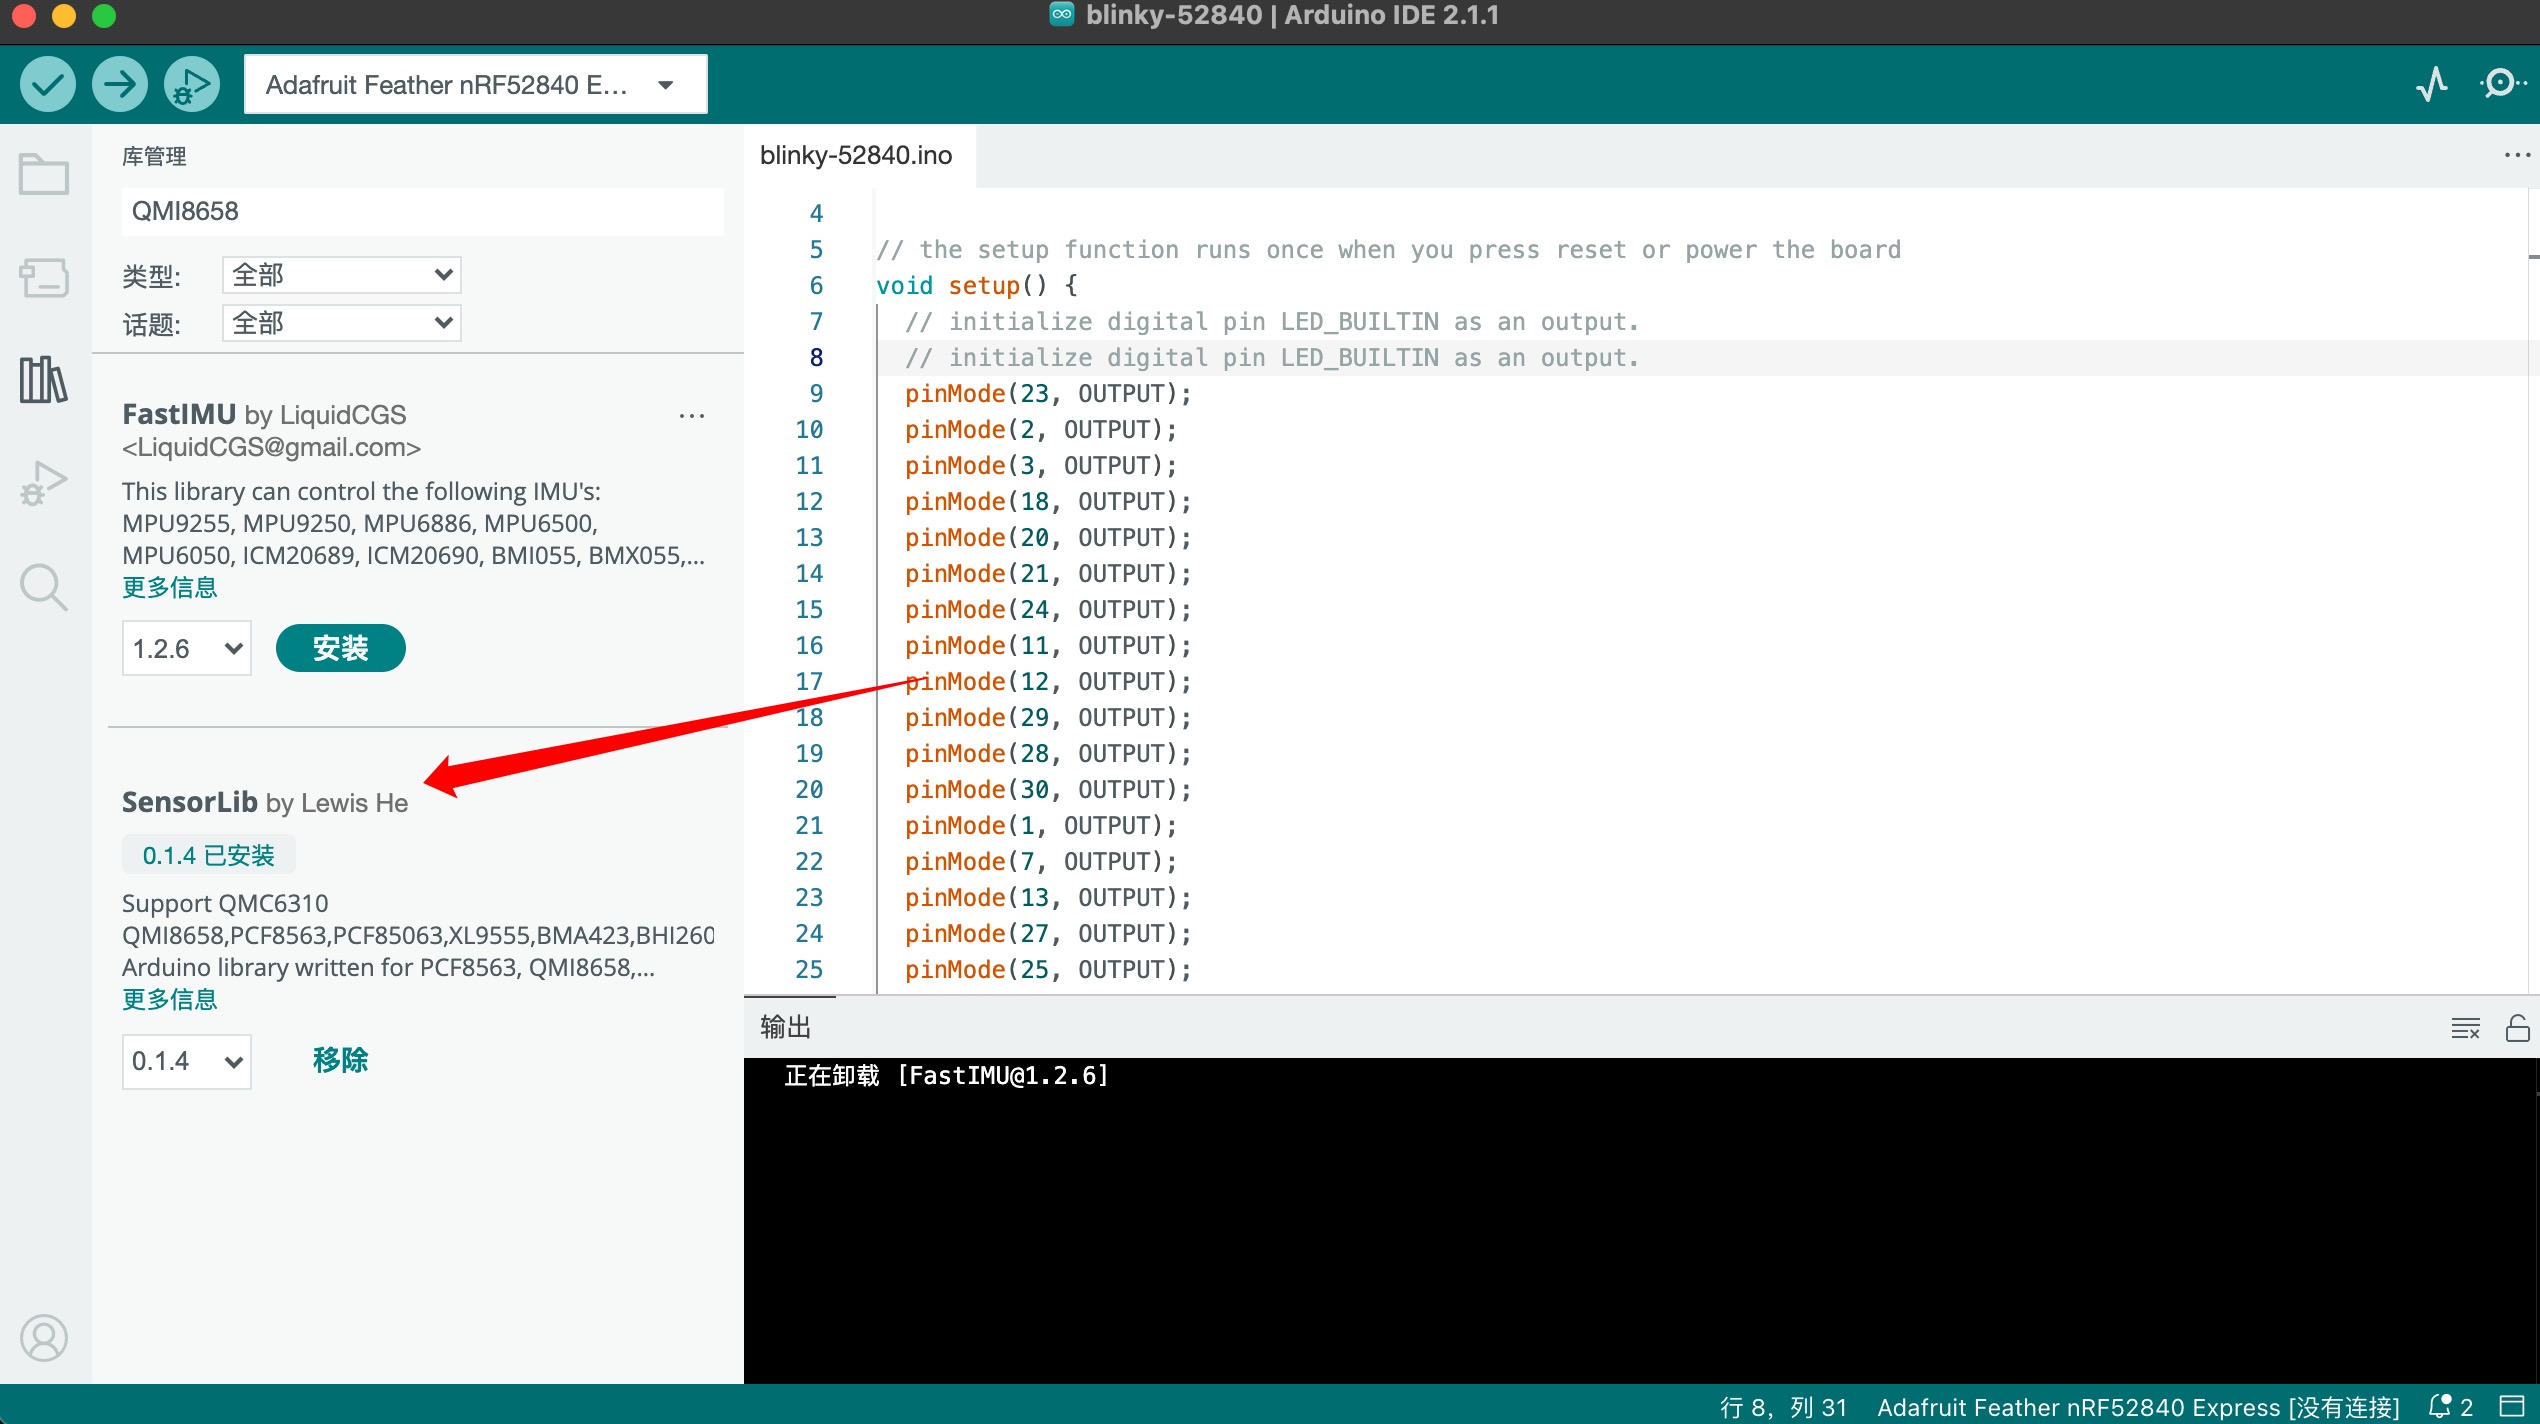Click the setup function comment on line 5
The image size is (2540, 1424).
pyautogui.click(x=1388, y=250)
